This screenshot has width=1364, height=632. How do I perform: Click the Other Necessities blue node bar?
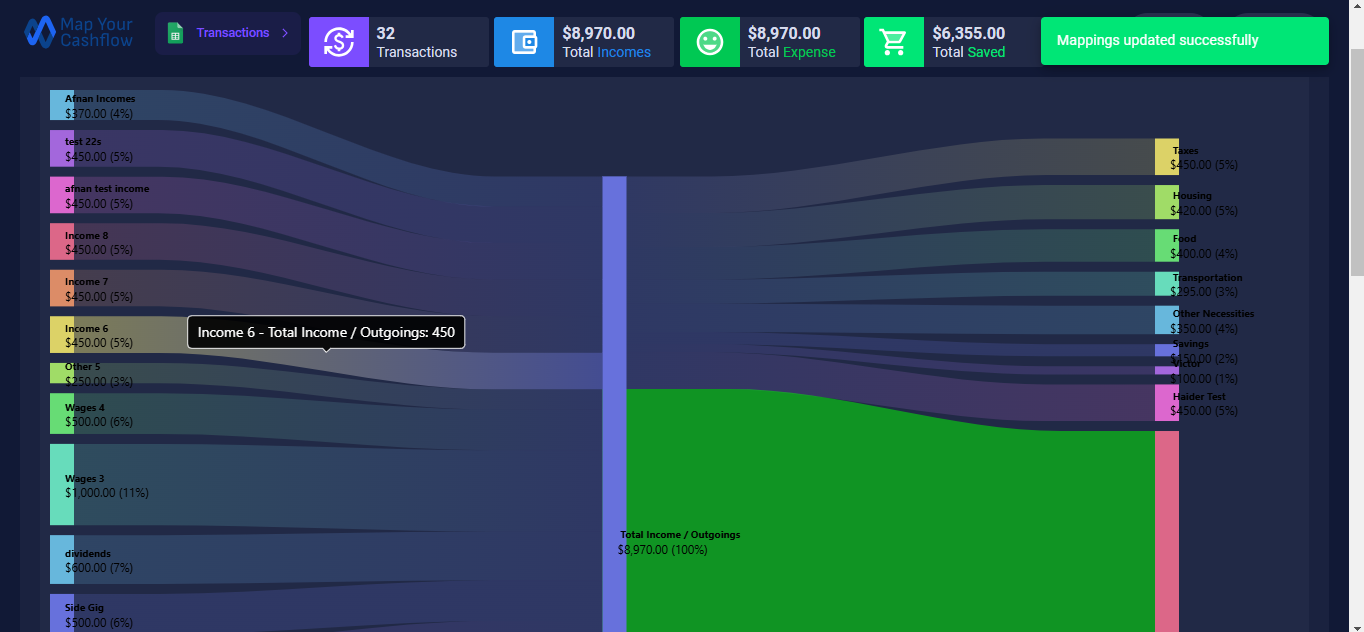pos(1167,320)
